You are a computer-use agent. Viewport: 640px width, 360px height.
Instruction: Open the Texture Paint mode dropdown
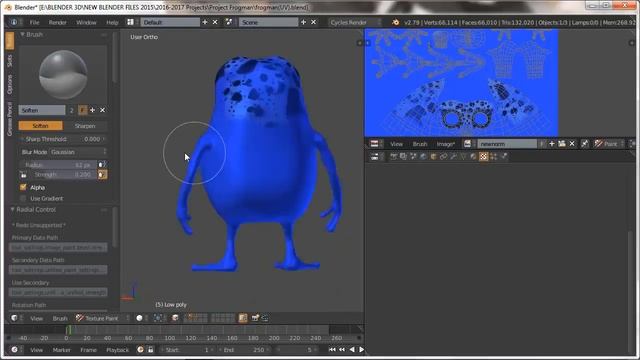[x=102, y=318]
